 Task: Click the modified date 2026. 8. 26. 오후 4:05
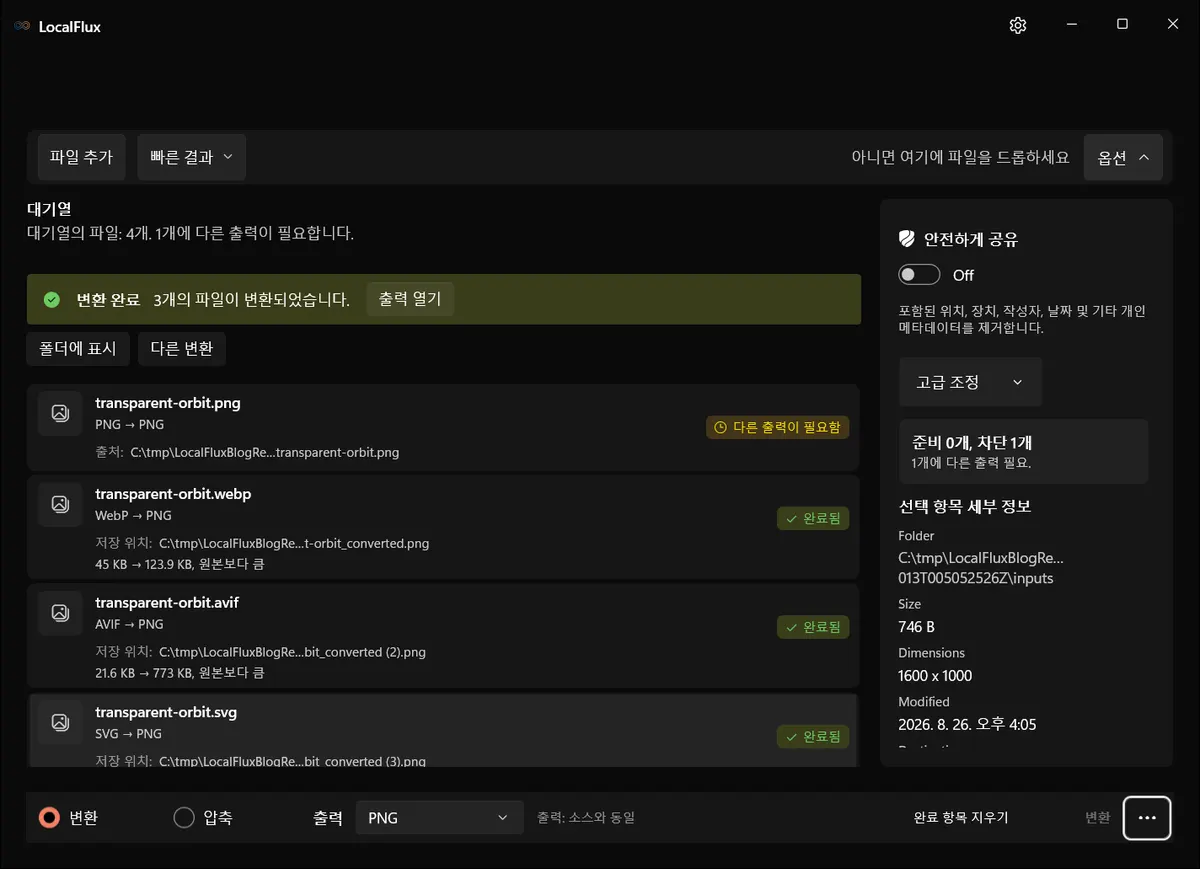click(967, 725)
